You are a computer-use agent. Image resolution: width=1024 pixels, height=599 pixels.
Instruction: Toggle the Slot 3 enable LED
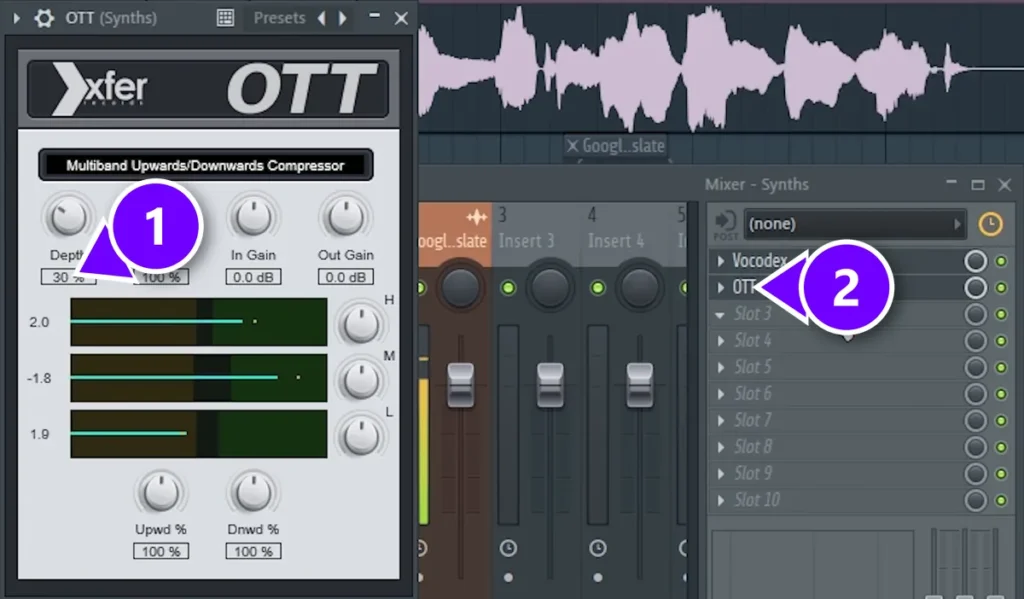point(1001,314)
